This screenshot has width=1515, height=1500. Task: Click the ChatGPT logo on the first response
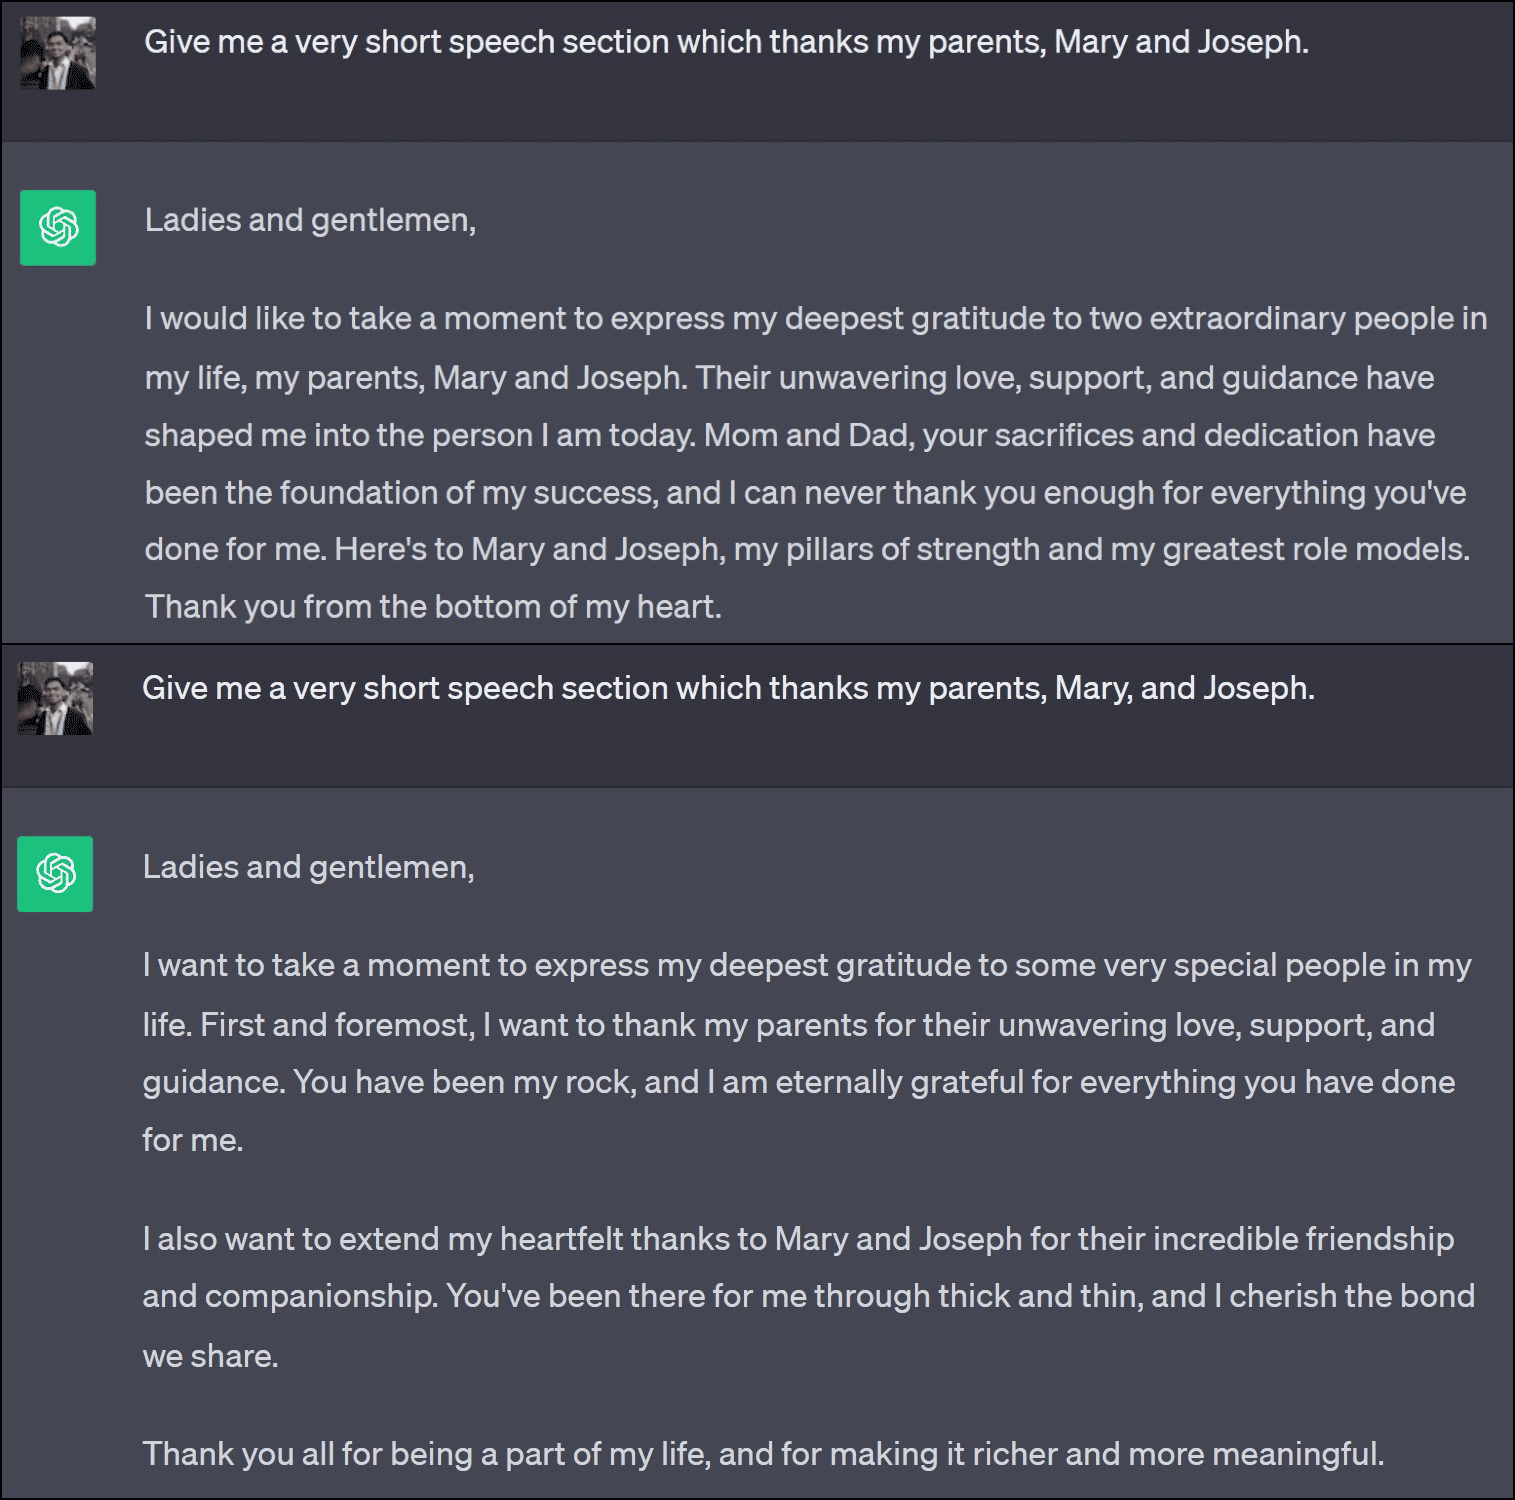tap(58, 228)
